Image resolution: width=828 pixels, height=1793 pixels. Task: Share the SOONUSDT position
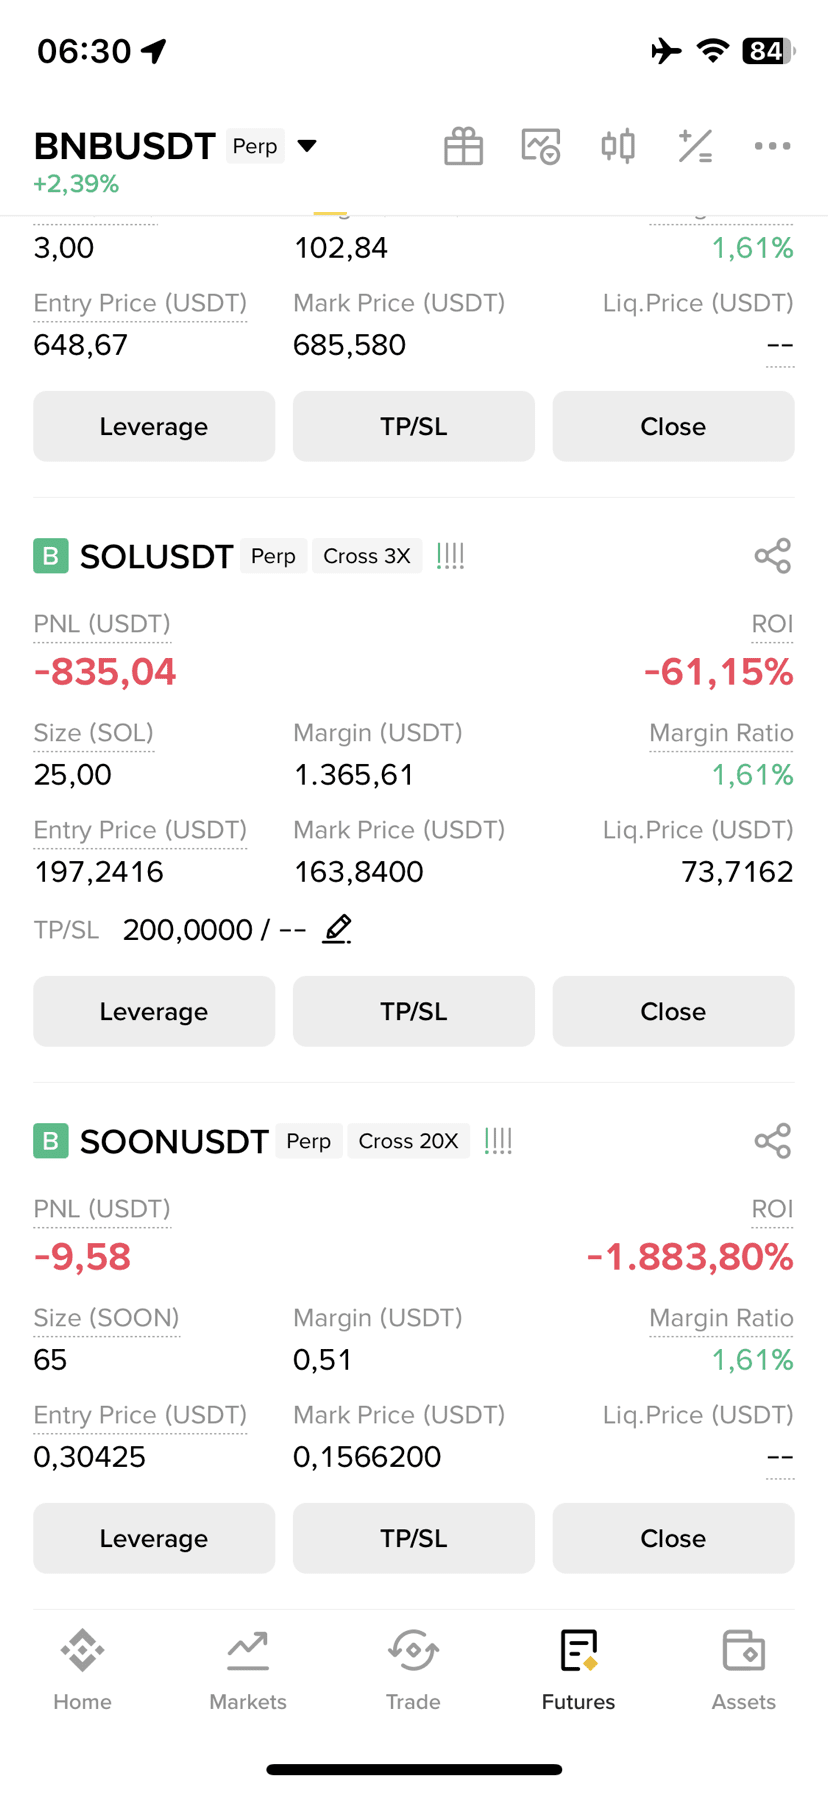773,1141
